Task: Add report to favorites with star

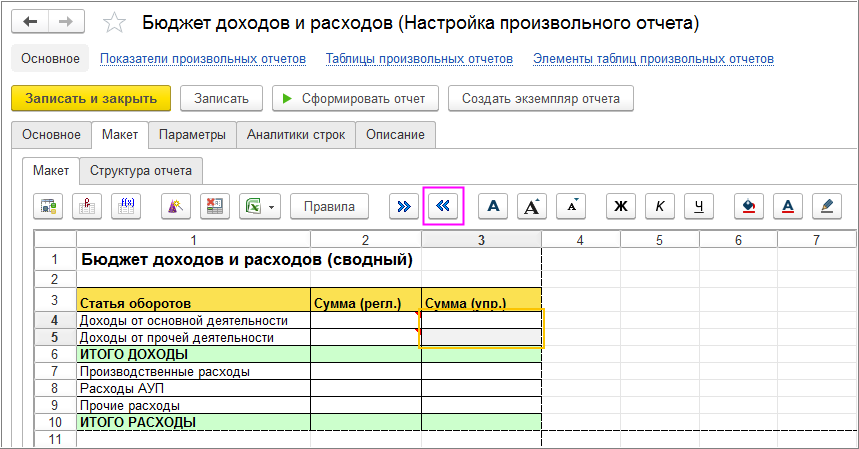Action: (115, 22)
